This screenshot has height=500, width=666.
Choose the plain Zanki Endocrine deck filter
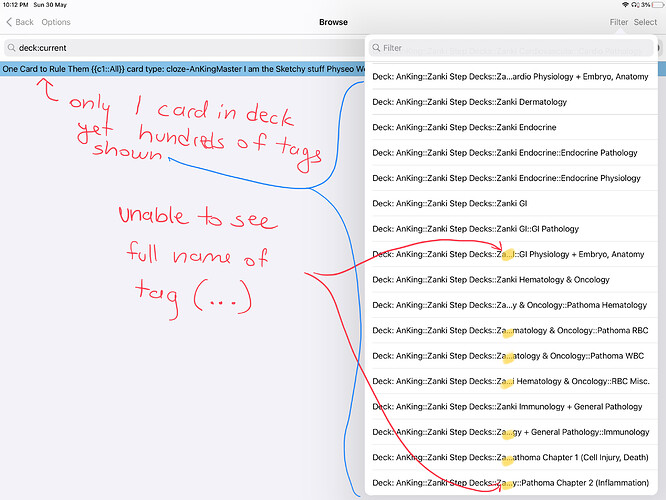511,127
